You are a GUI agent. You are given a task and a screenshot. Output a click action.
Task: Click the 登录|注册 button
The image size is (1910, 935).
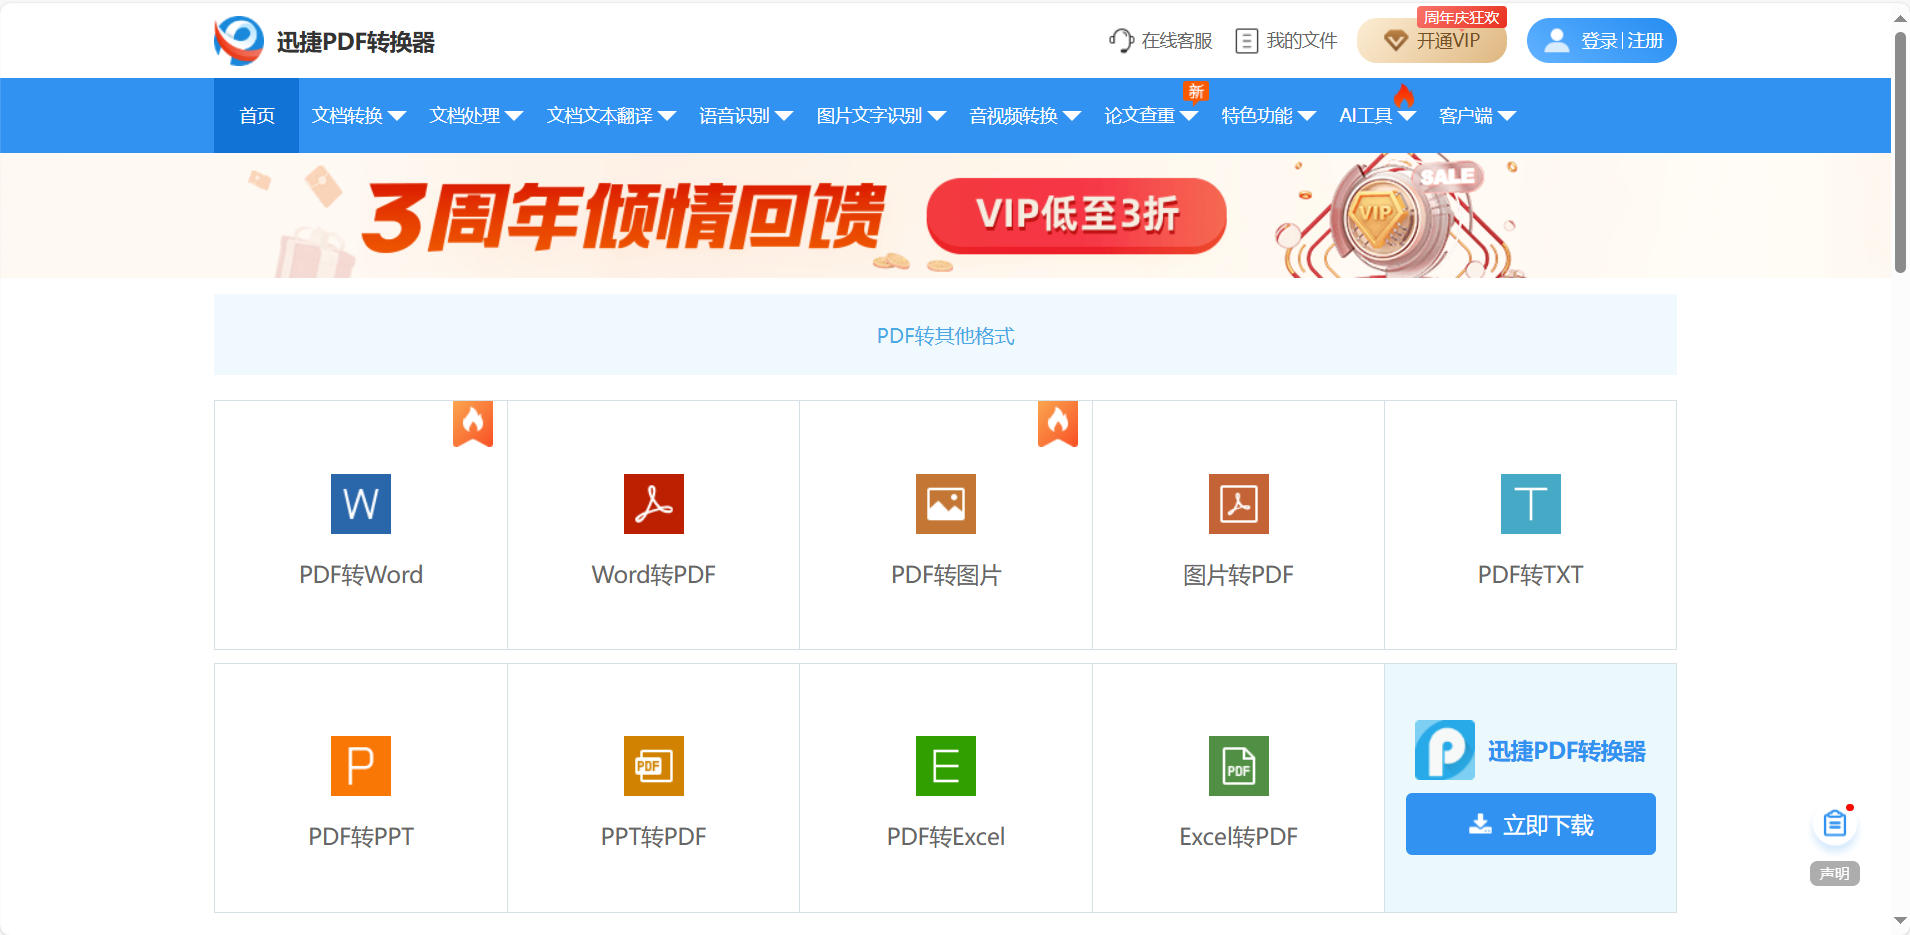[x=1602, y=41]
